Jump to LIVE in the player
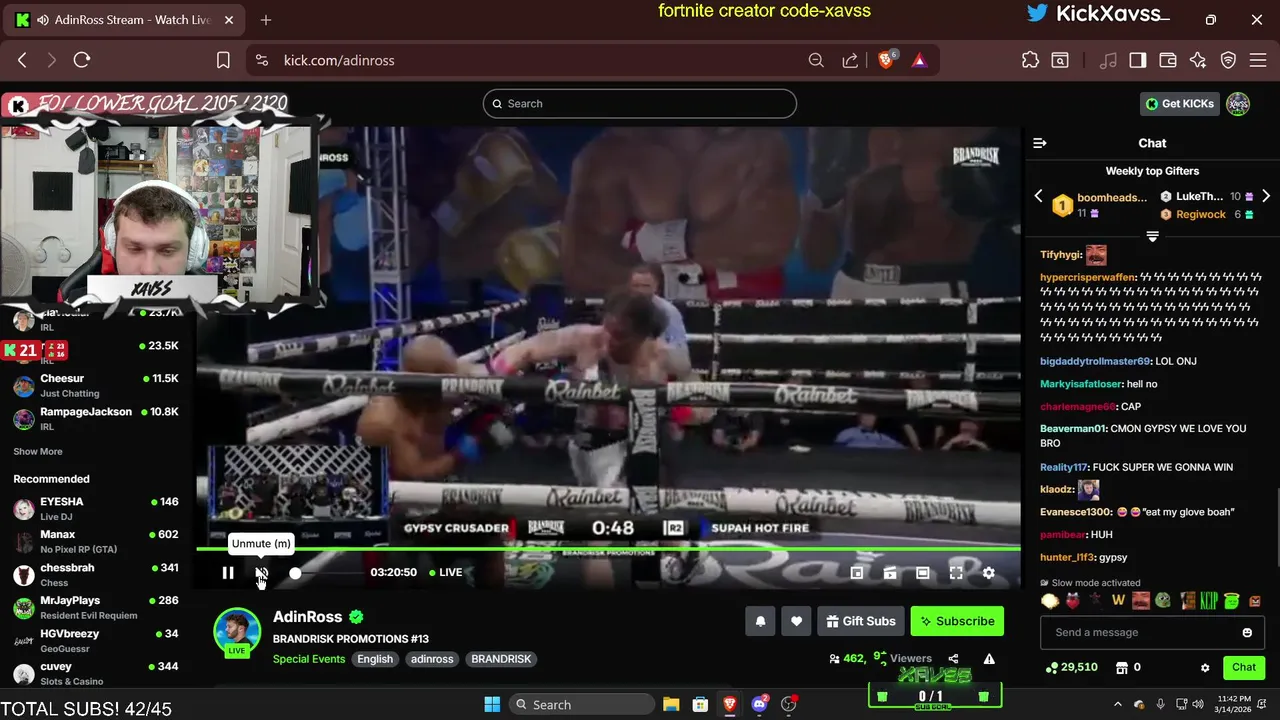Image resolution: width=1280 pixels, height=720 pixels. pyautogui.click(x=446, y=572)
